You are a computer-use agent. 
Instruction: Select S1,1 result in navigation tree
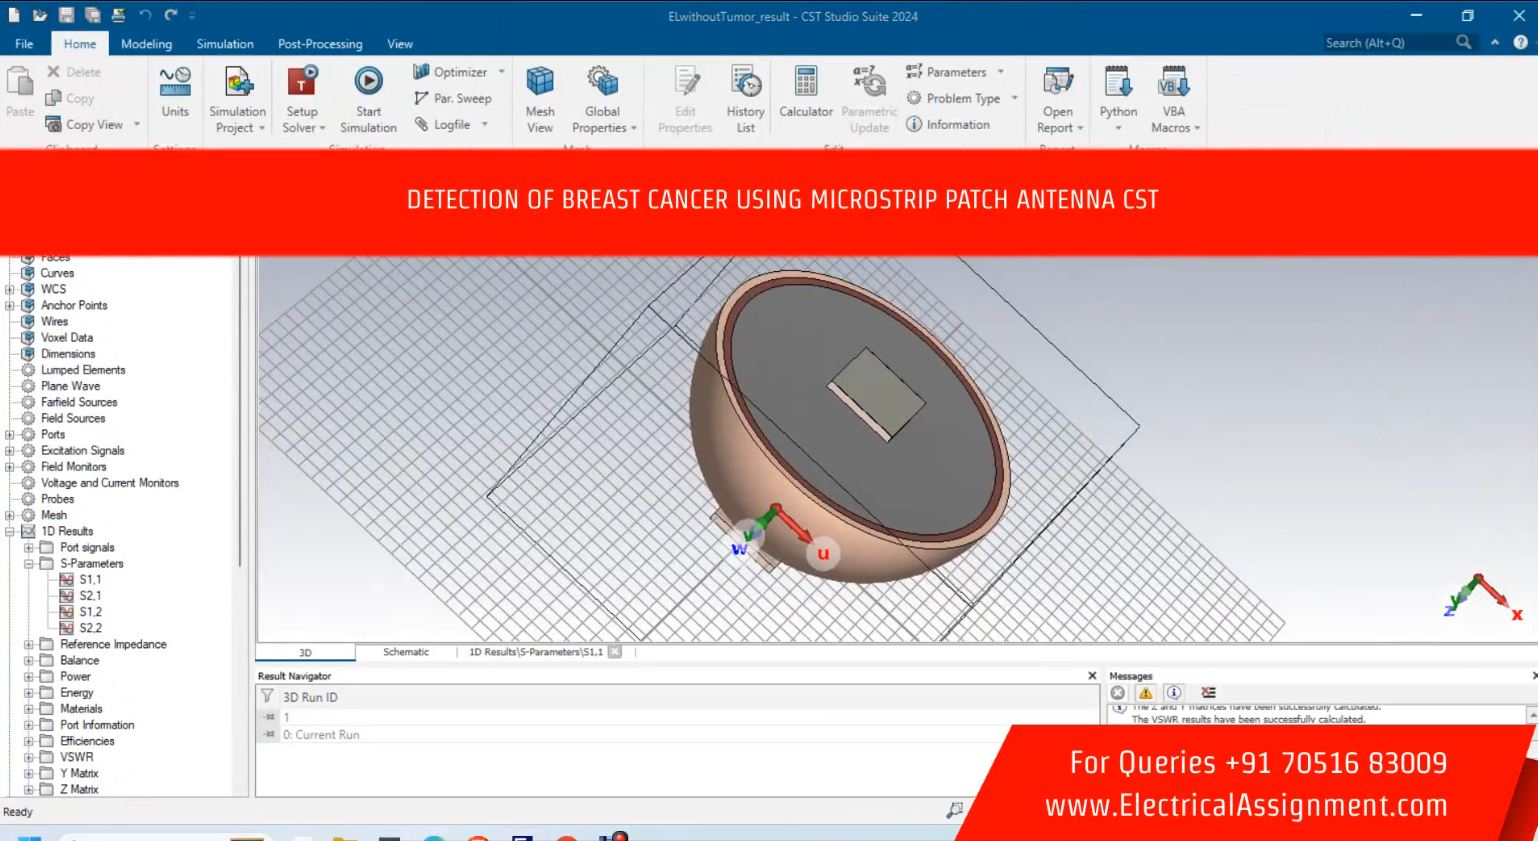[x=90, y=580]
